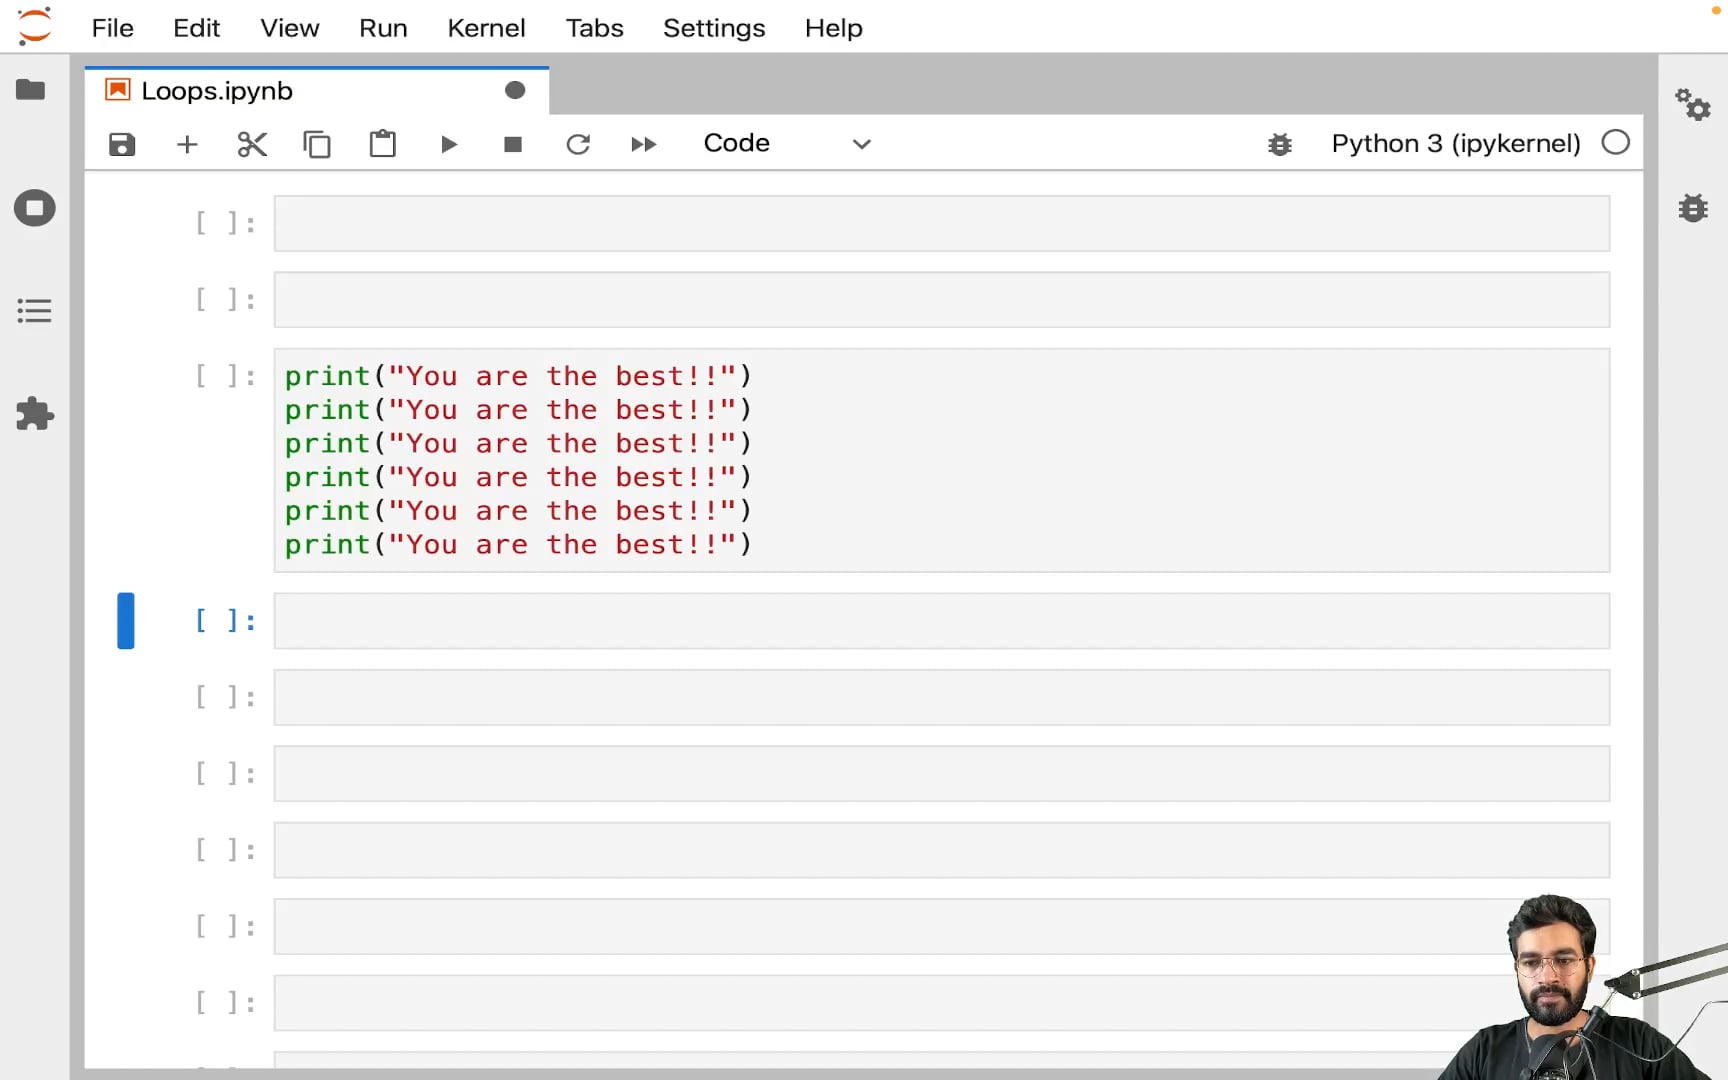Cut selected cell with the scissors icon
Image resolution: width=1728 pixels, height=1080 pixels.
pos(252,144)
